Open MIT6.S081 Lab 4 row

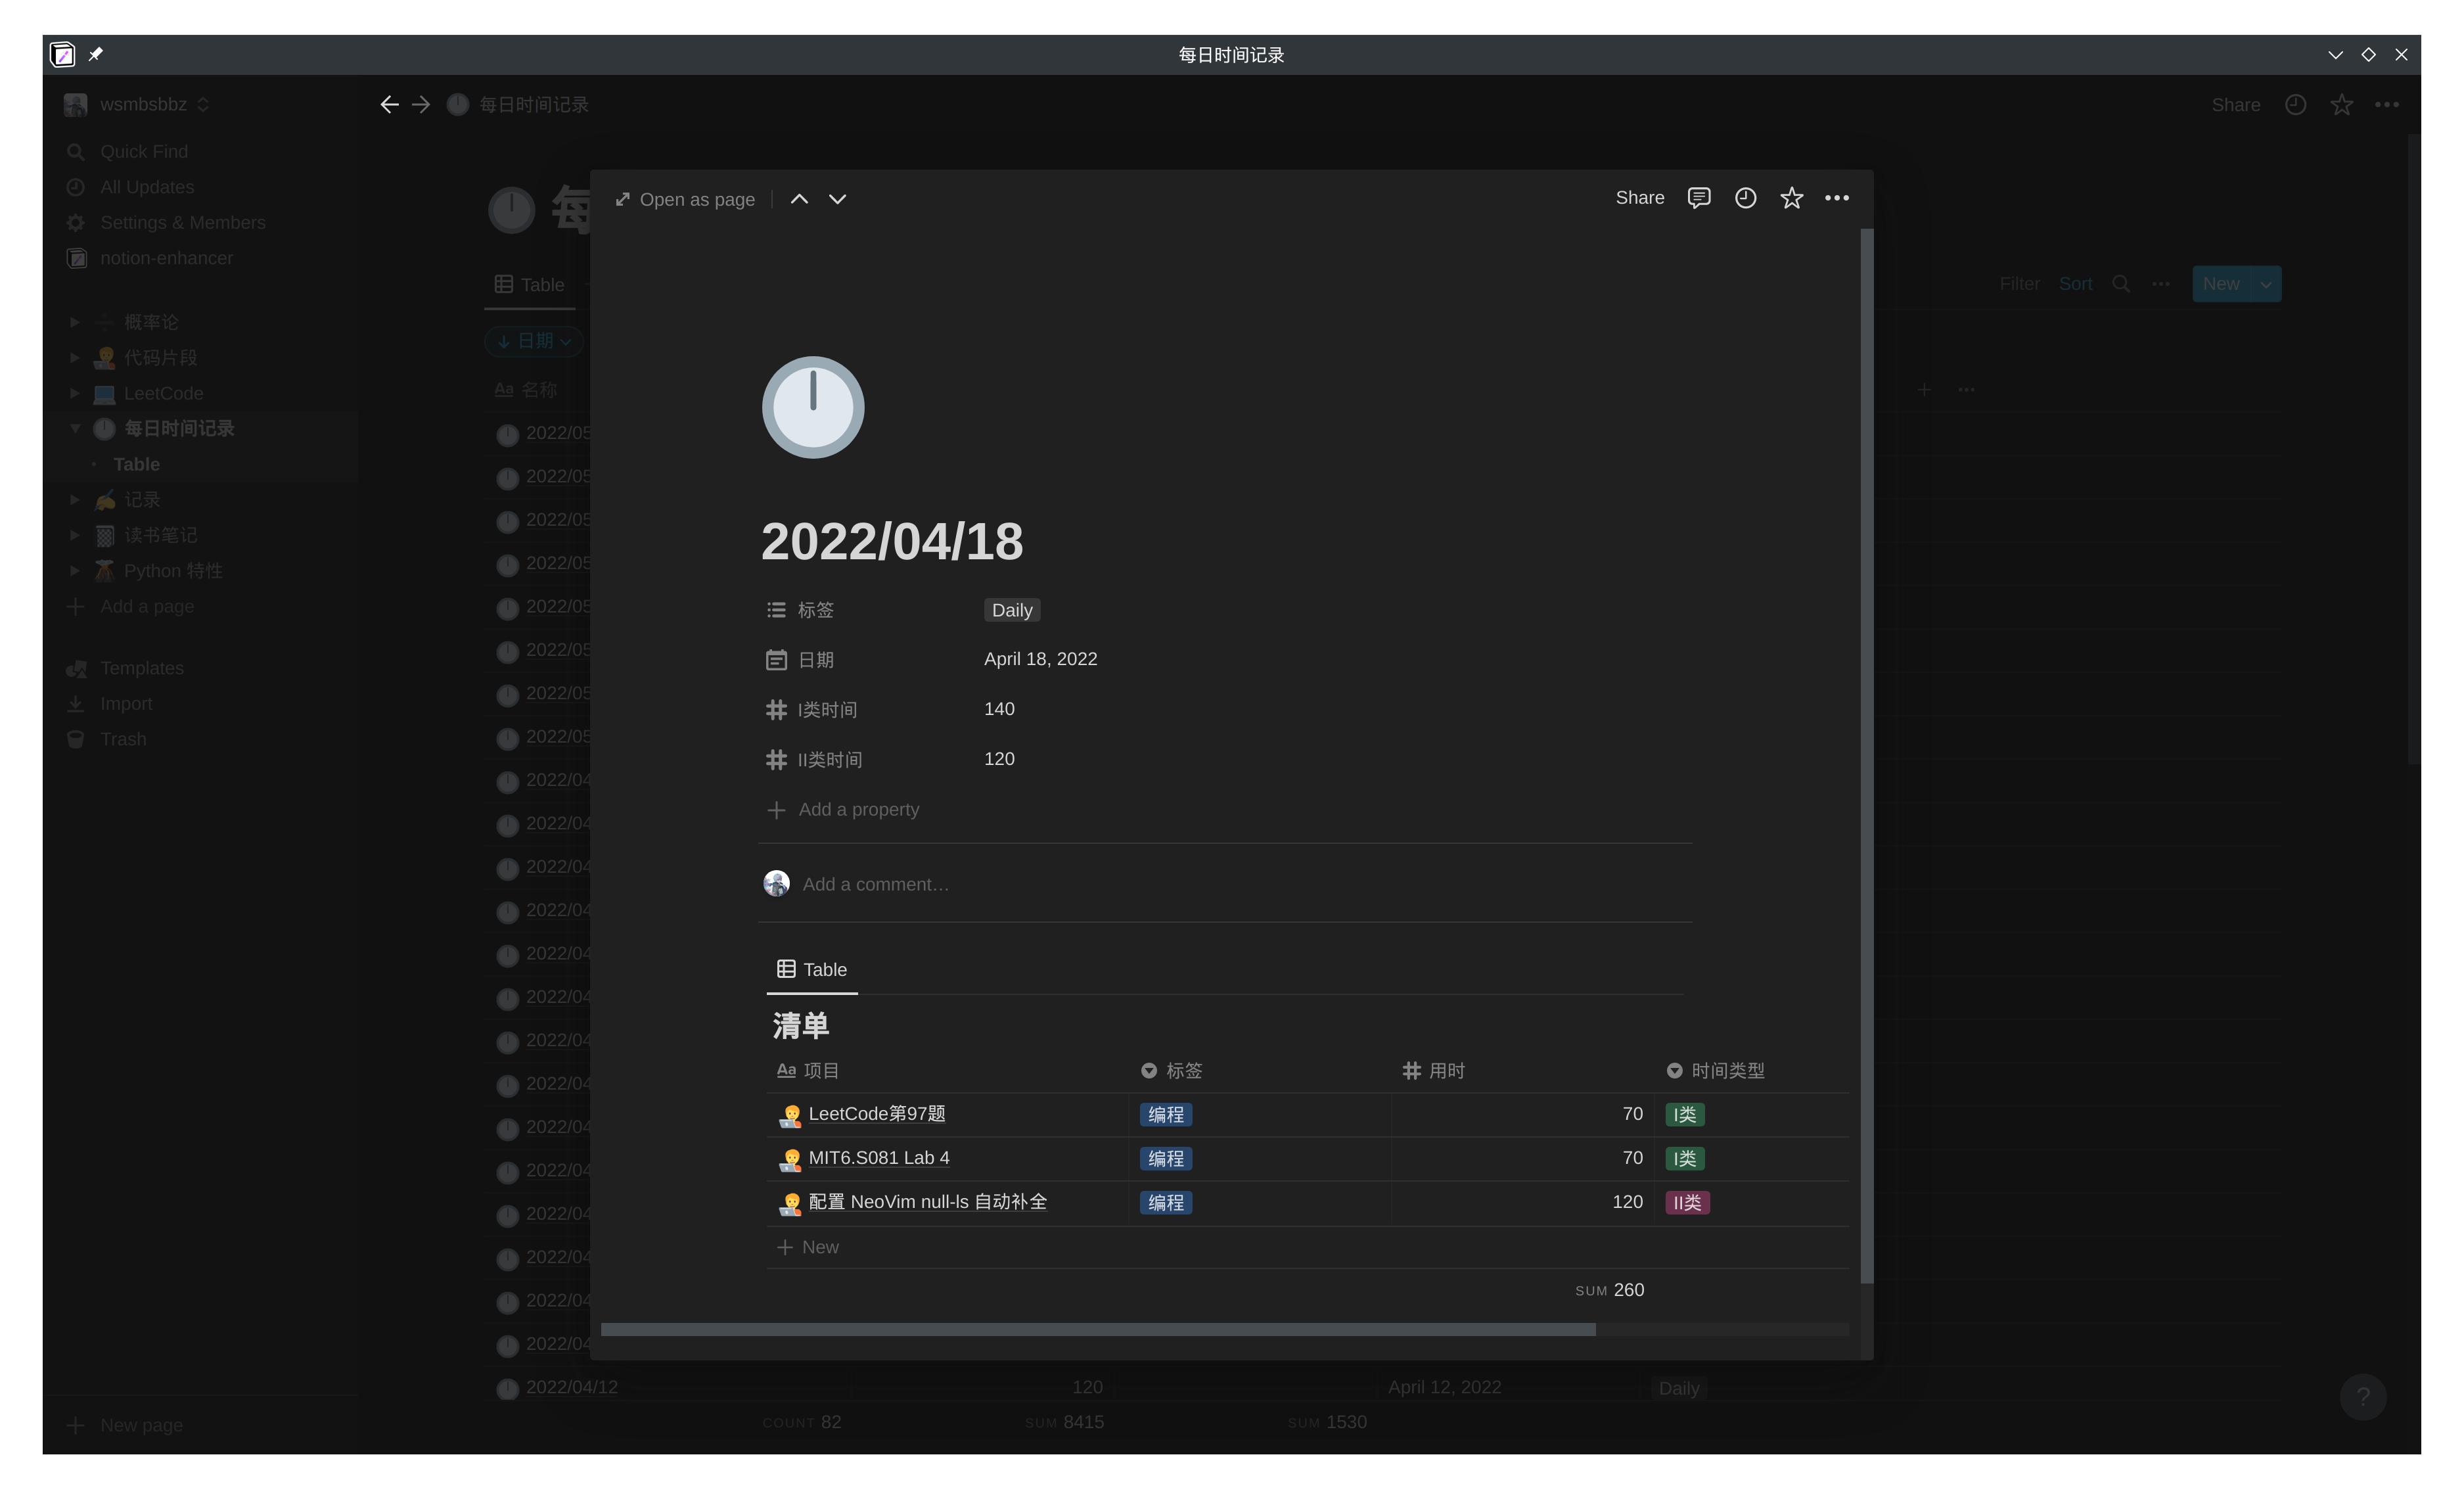click(879, 1158)
